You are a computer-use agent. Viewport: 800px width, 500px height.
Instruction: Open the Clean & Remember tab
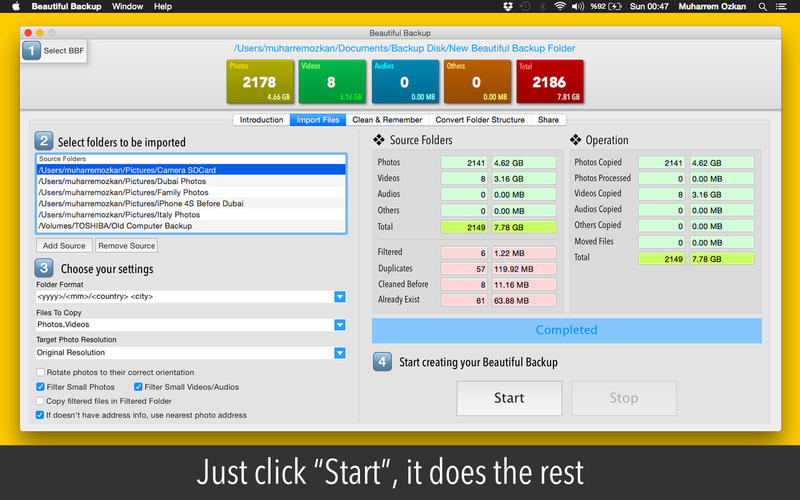pyautogui.click(x=387, y=119)
